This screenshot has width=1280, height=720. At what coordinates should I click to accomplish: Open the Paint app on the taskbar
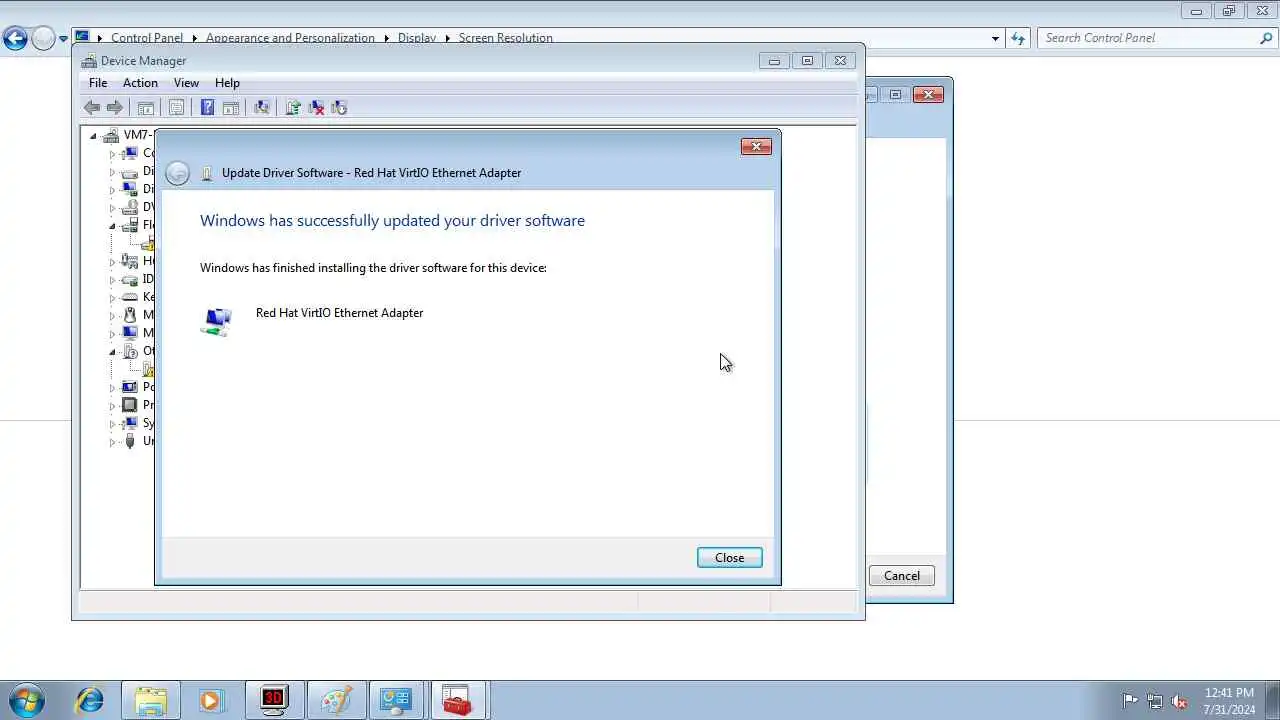click(335, 700)
